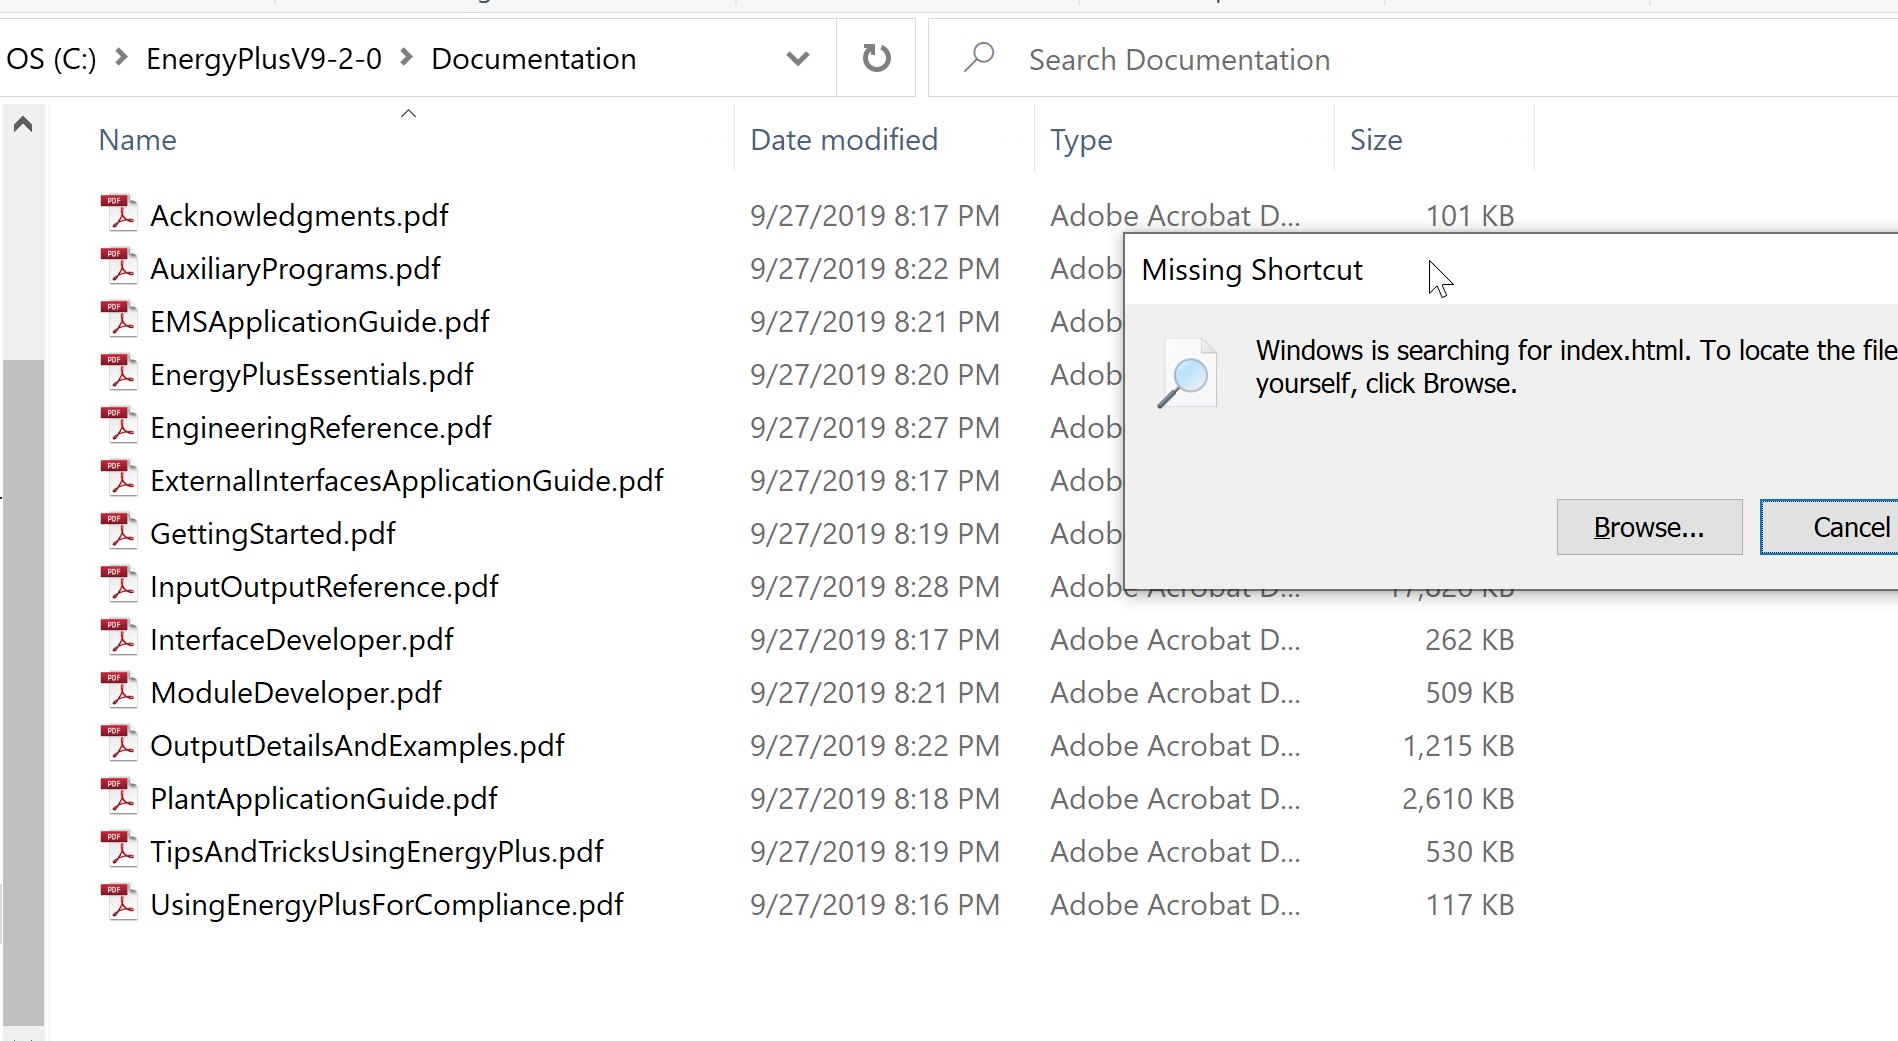Toggle sort order on the Name column
The height and width of the screenshot is (1041, 1898).
pos(137,140)
